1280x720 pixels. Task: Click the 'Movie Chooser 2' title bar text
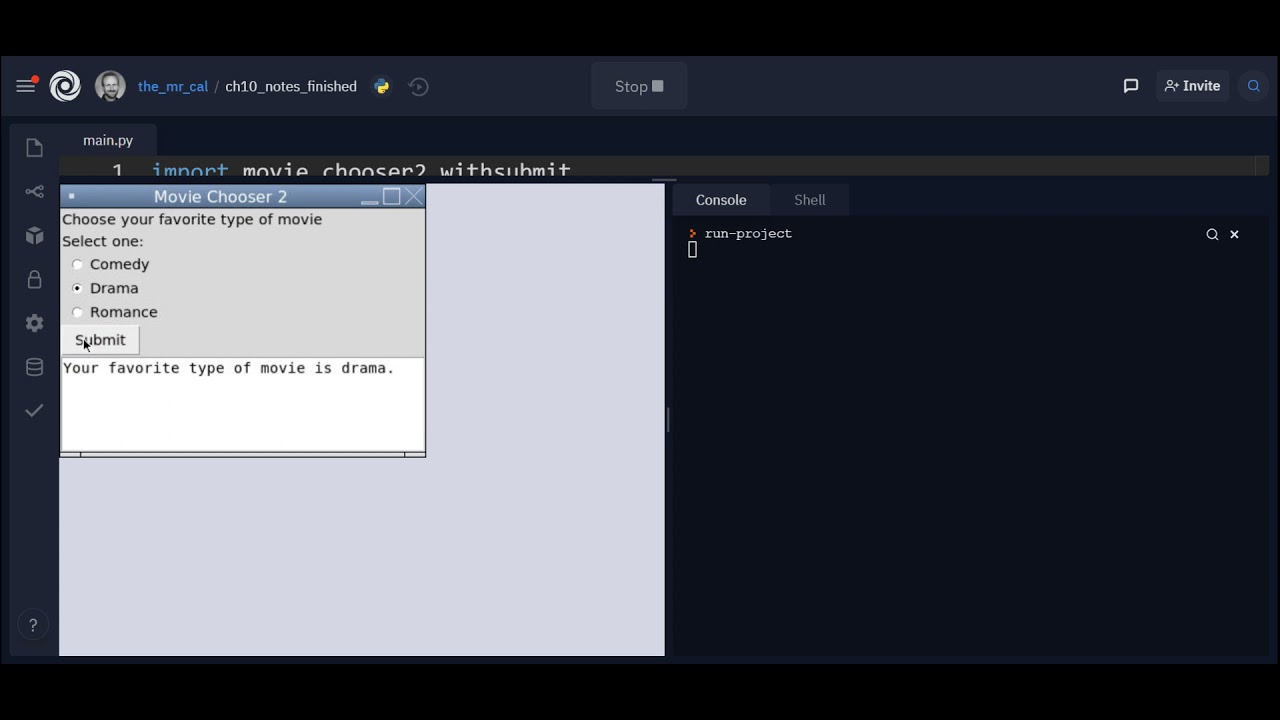pyautogui.click(x=220, y=197)
